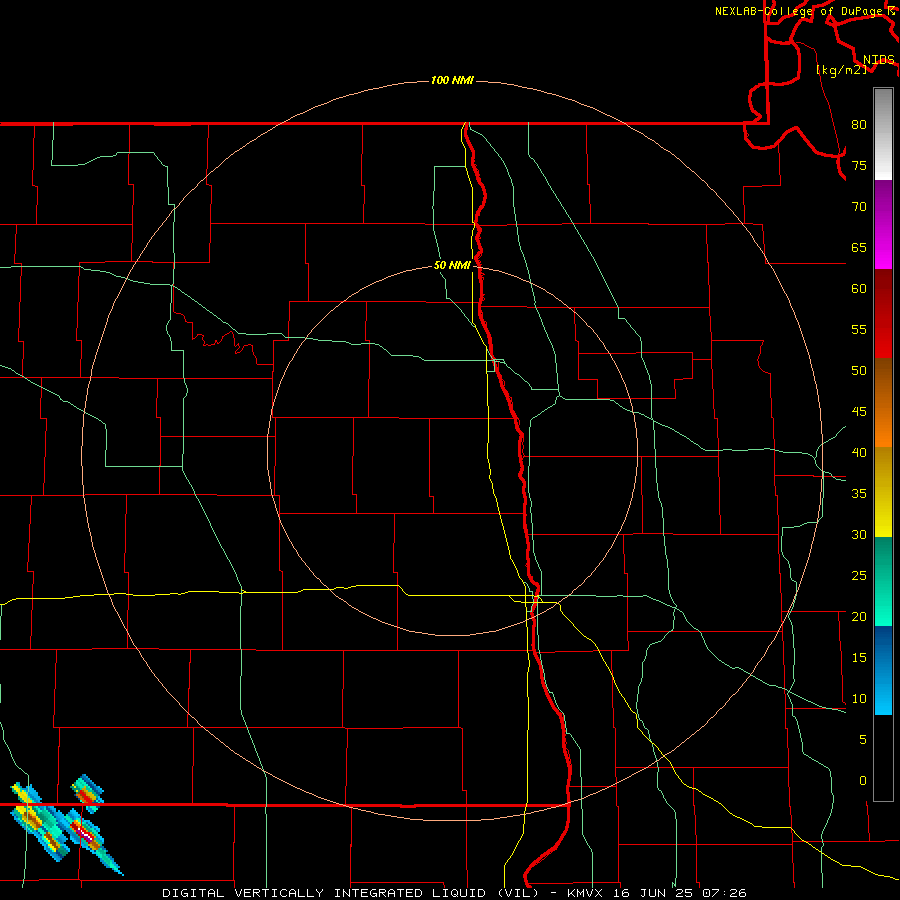Viewport: 900px width, 900px height.
Task: Click the 40 value on the scale
Action: 859,453
